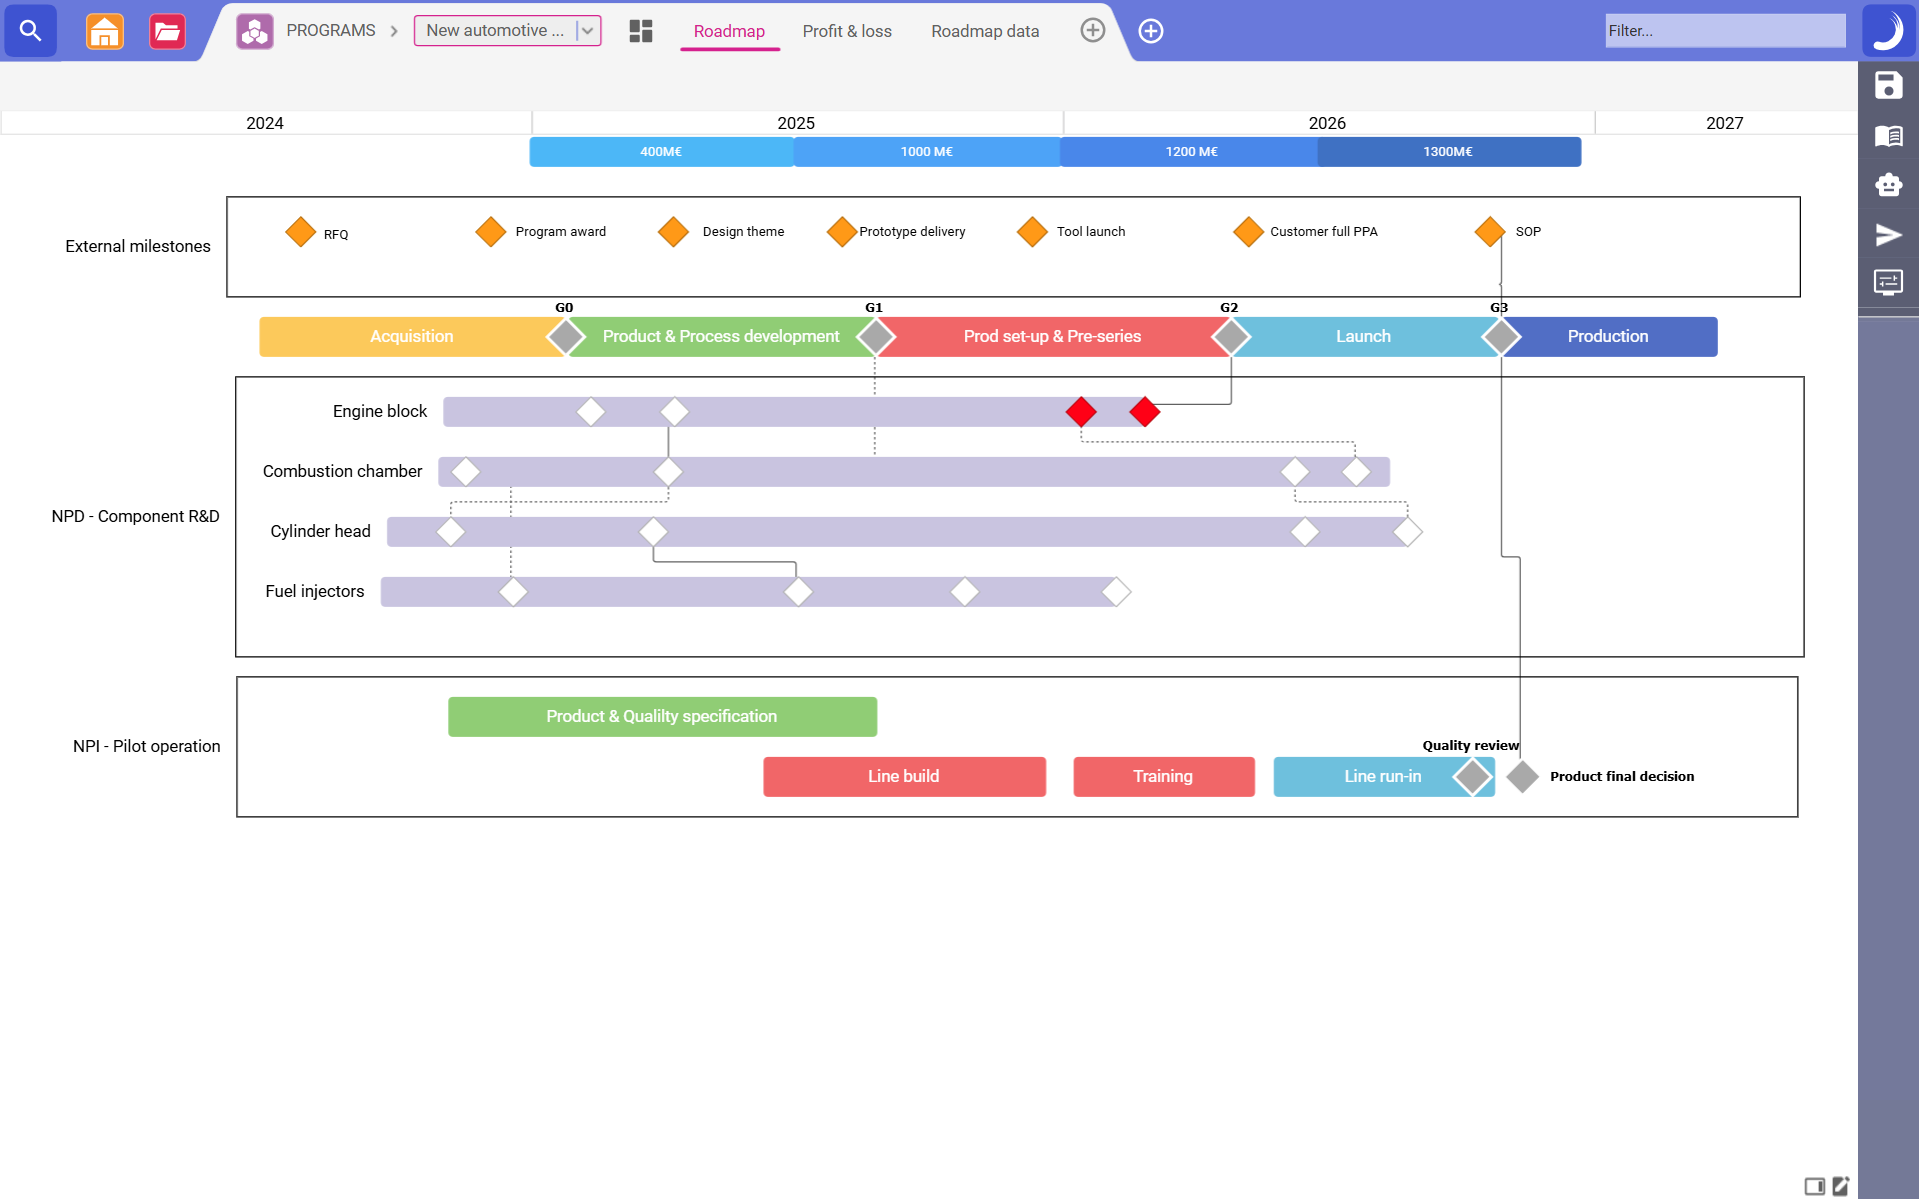Select the Acquisition phase bar
Image resolution: width=1919 pixels, height=1199 pixels.
411,337
